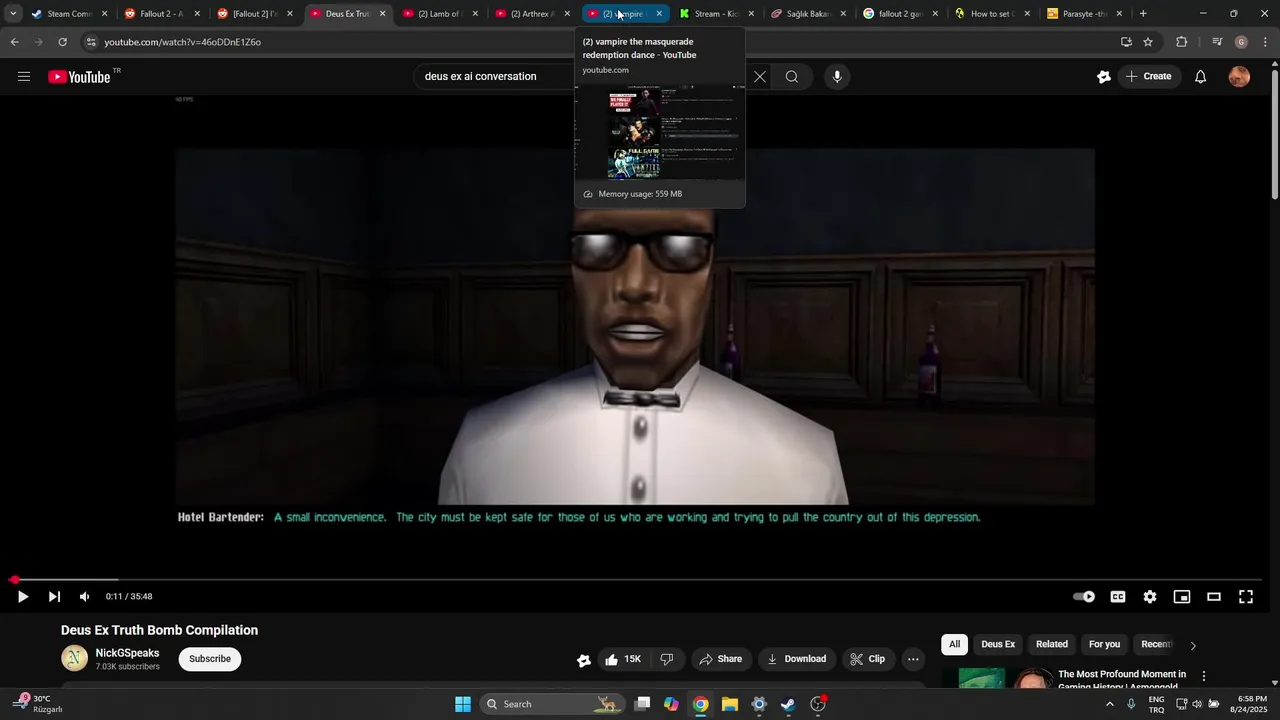The width and height of the screenshot is (1280, 720).
Task: Open Chrome extensions puzzle icon
Action: (x=1181, y=42)
